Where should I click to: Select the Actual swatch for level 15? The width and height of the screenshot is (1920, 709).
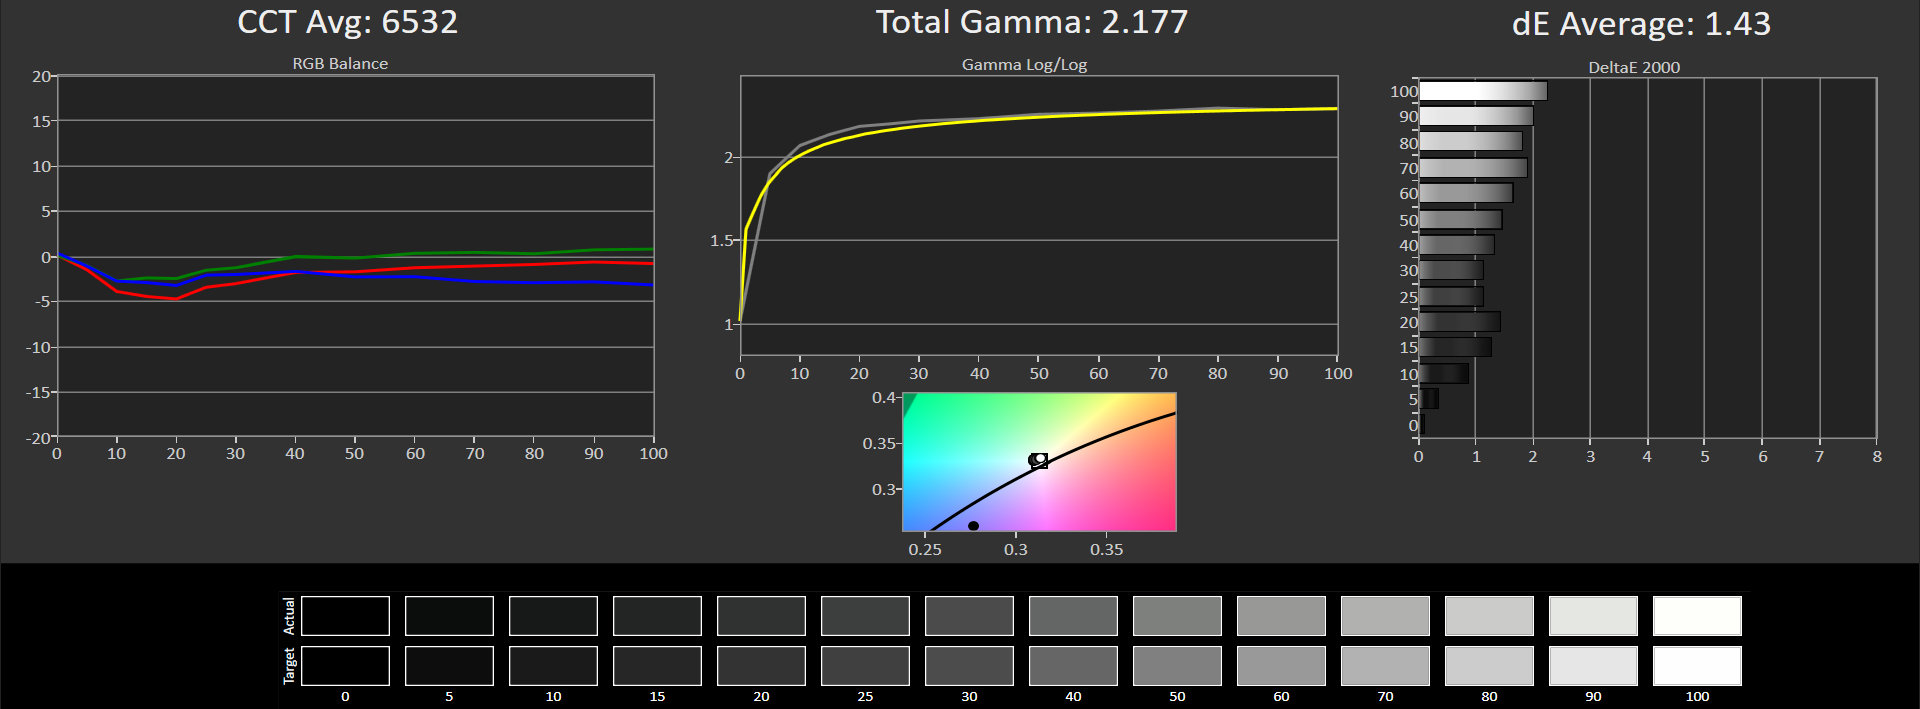[657, 616]
